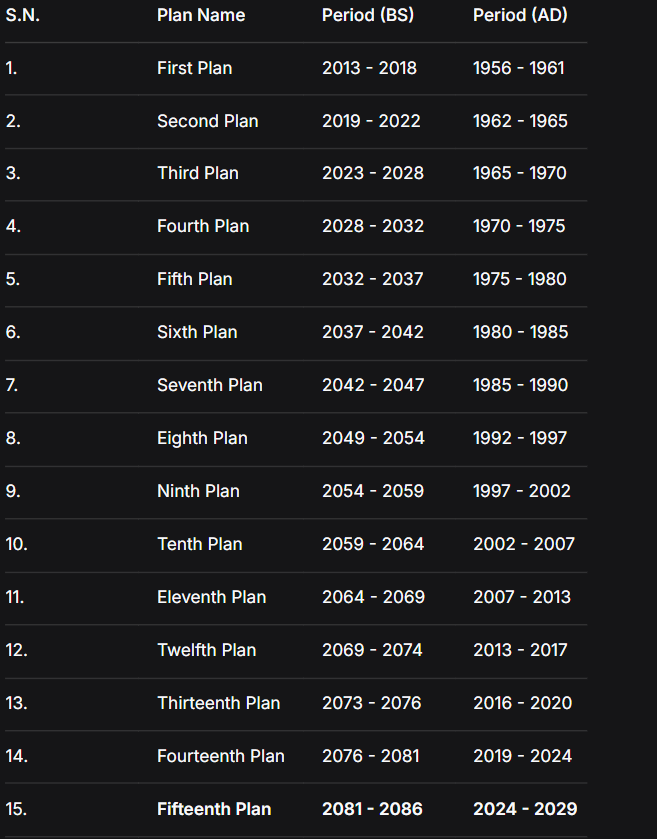Select the "First Plan" cell
Screen dimensions: 657x839
[x=194, y=68]
